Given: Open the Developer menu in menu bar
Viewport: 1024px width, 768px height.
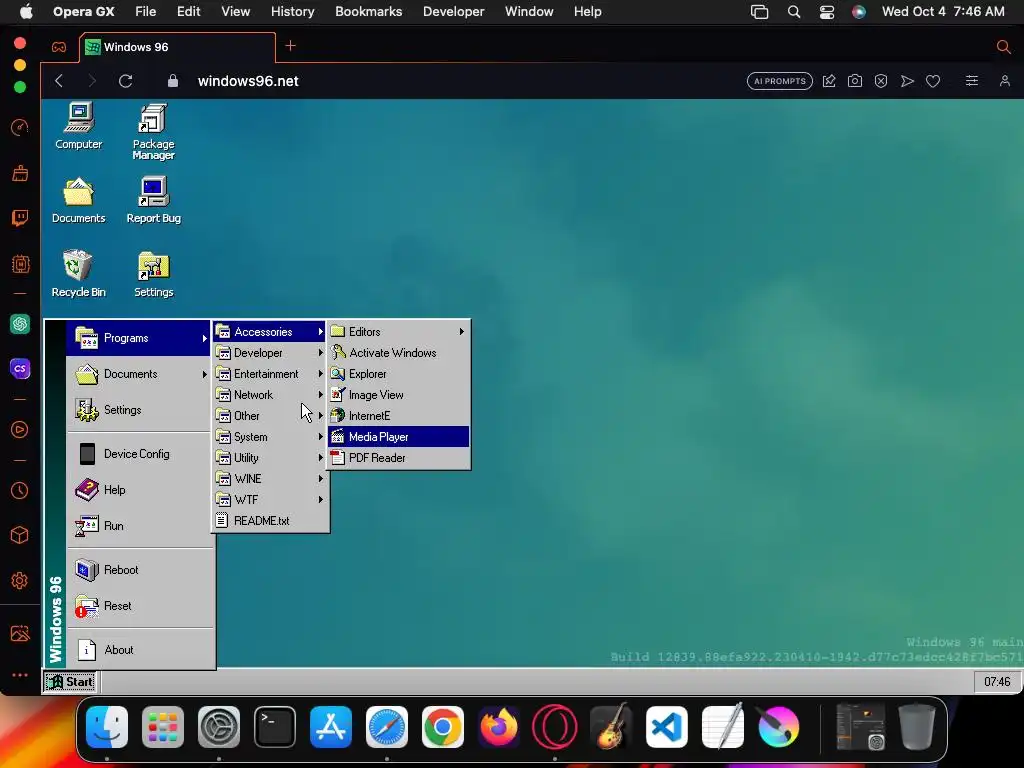Looking at the screenshot, I should 453,12.
